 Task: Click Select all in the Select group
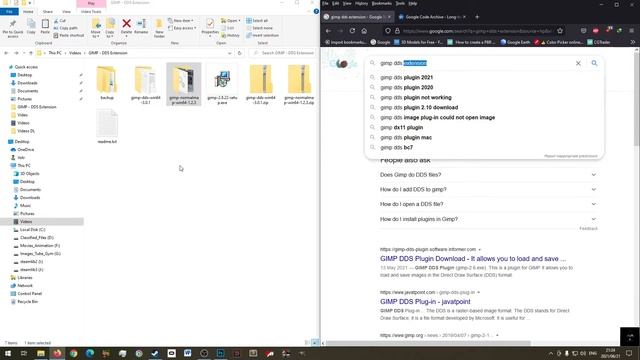coord(257,21)
